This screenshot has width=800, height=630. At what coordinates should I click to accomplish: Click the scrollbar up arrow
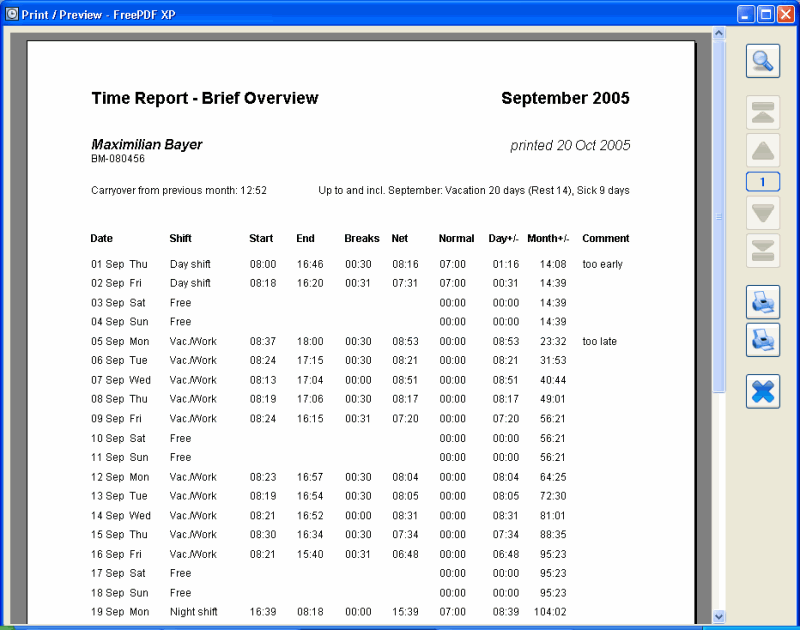718,33
